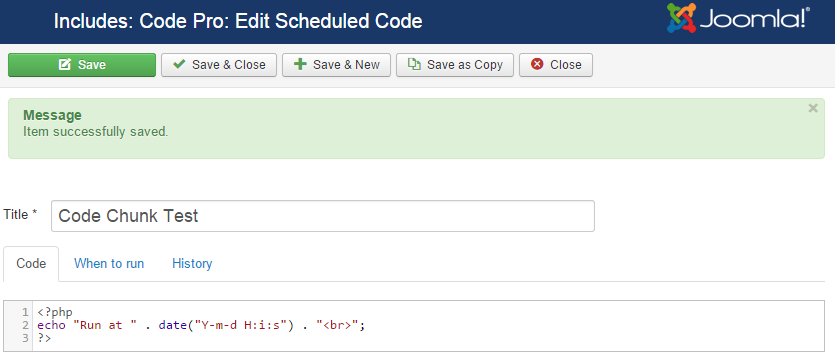Place the cursor on the code line starting with echo
The height and width of the screenshot is (361, 835).
(x=201, y=325)
